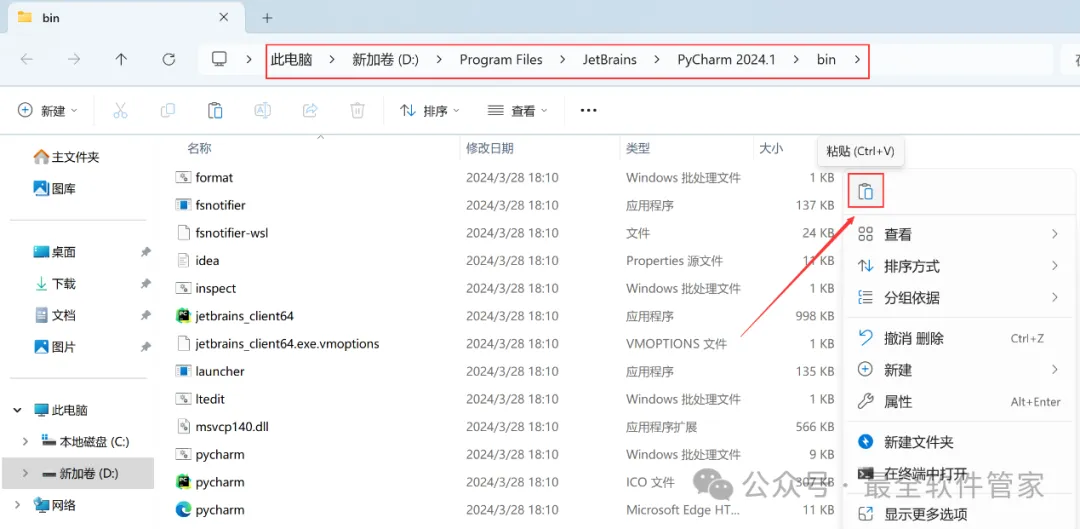The width and height of the screenshot is (1080, 529).
Task: Collapse the 此电脑 tree node
Action: pyautogui.click(x=17, y=411)
